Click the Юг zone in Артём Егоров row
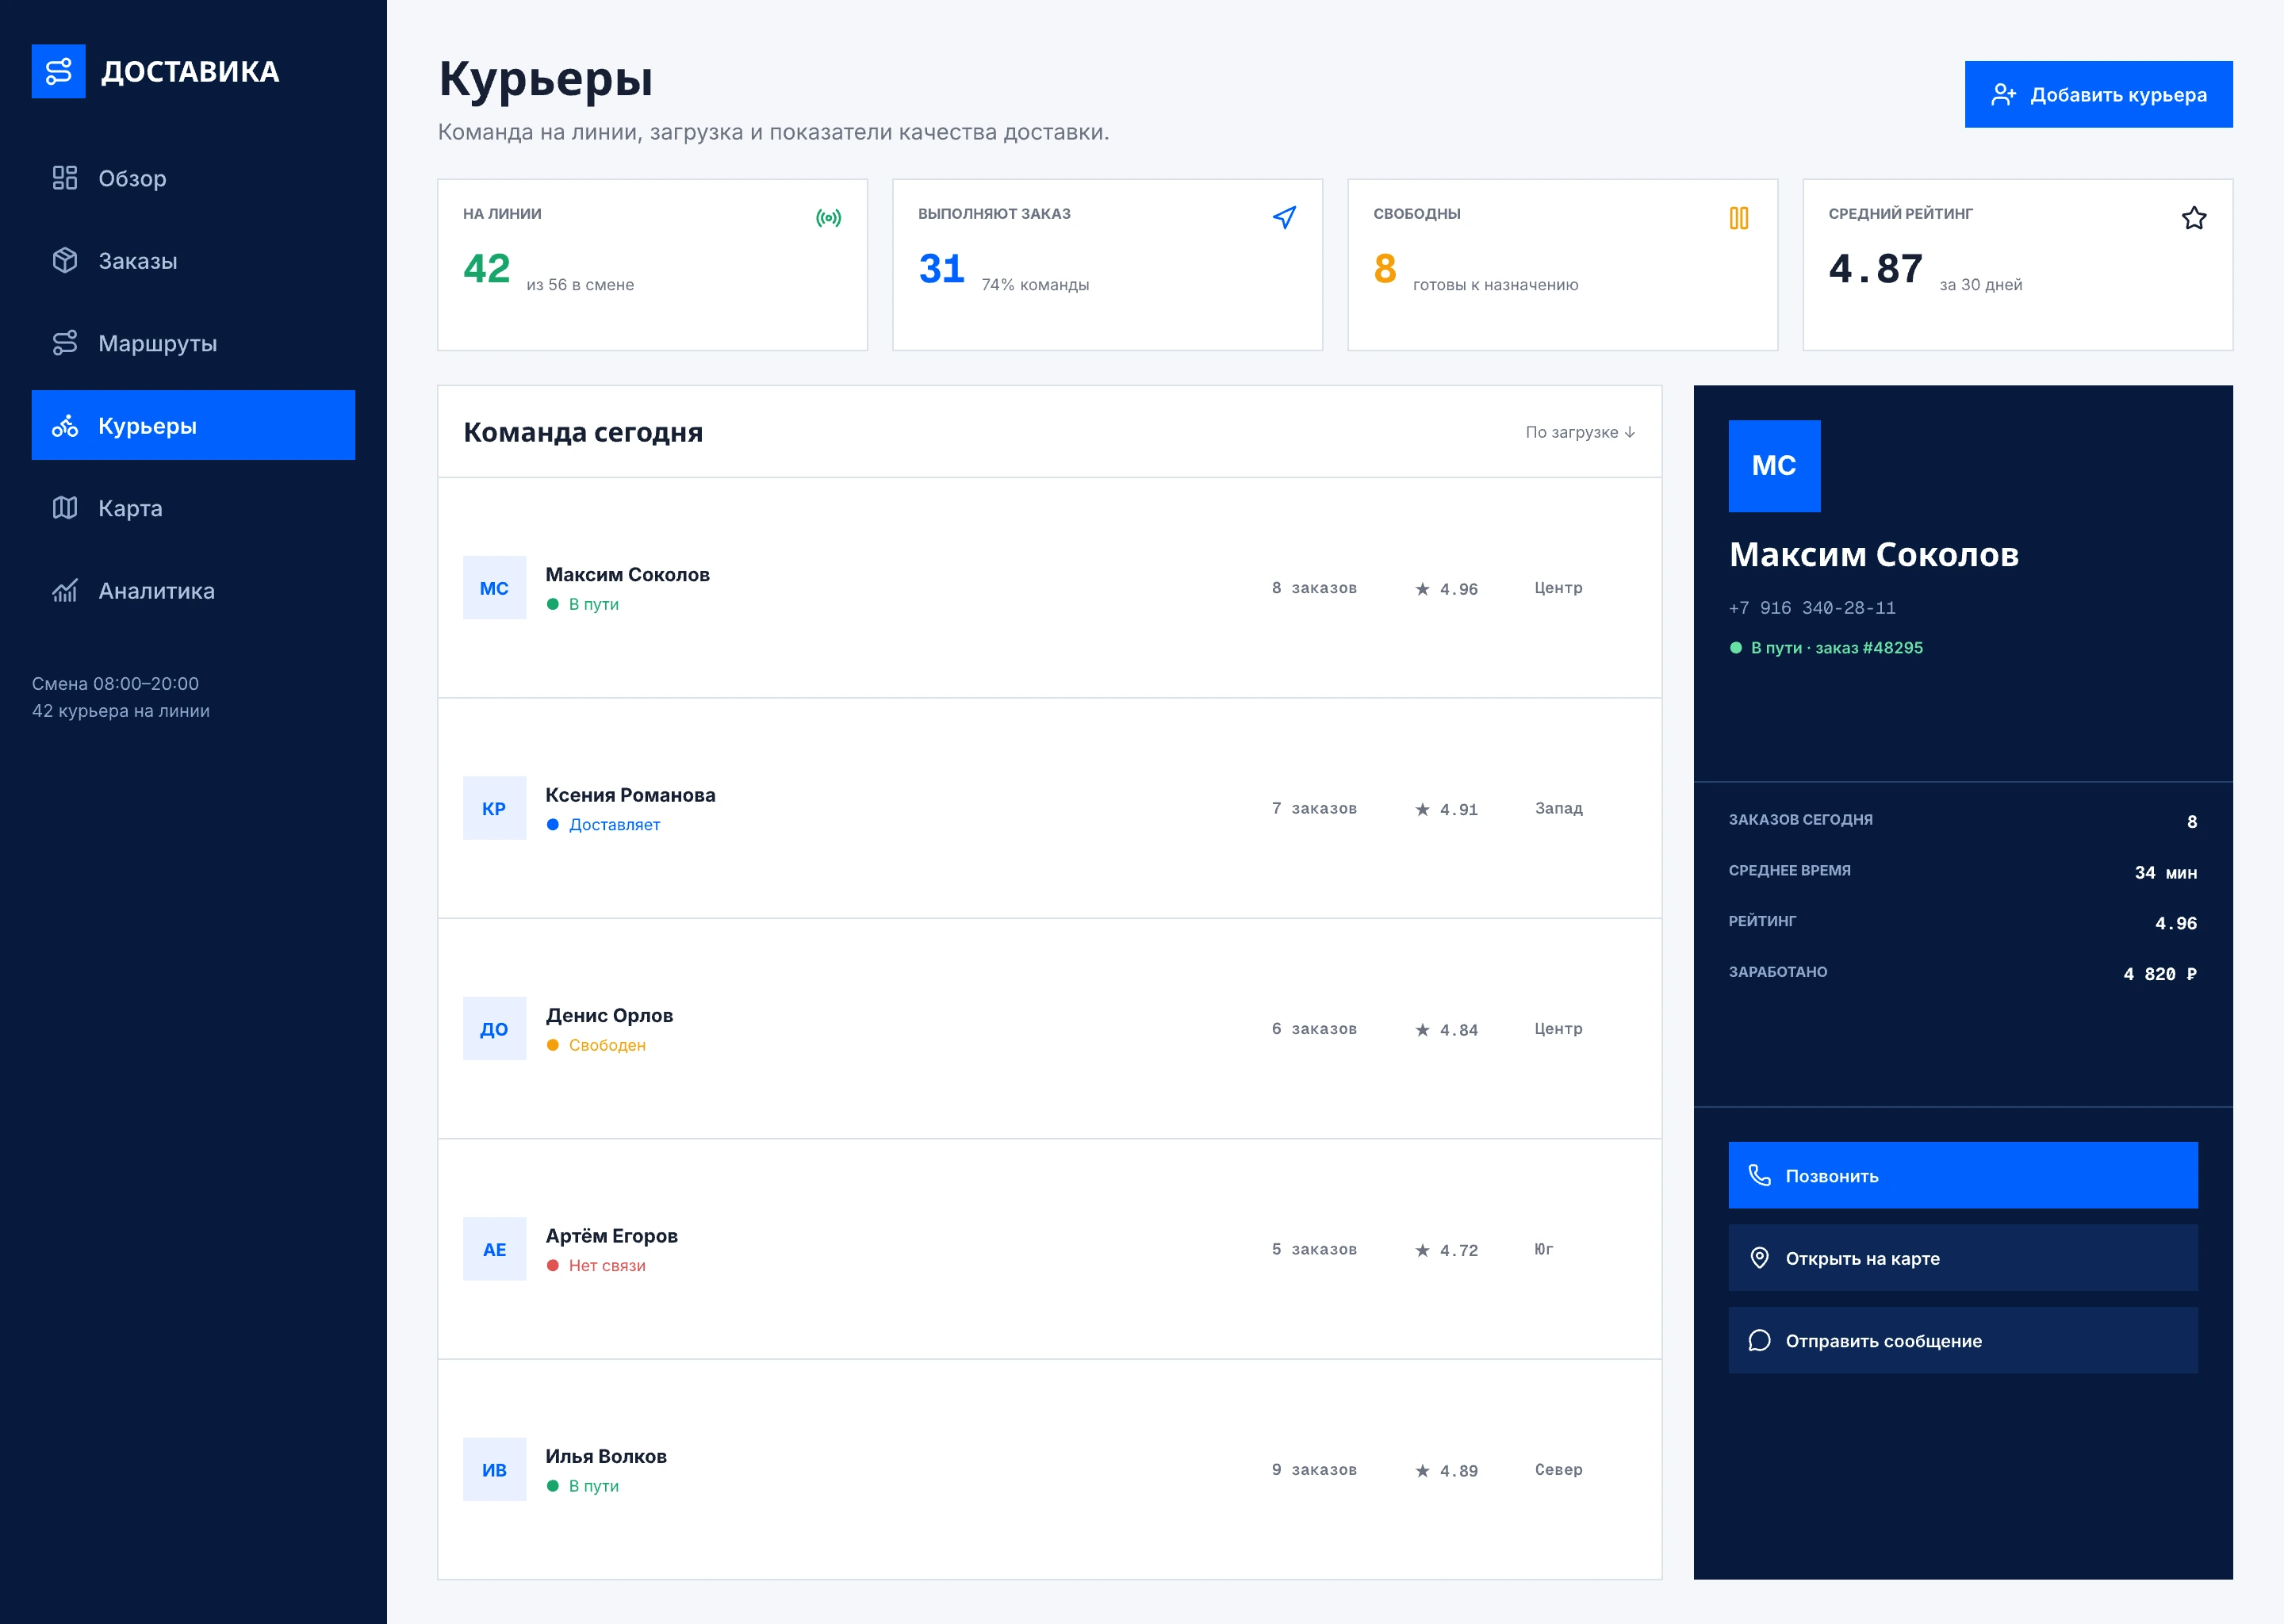 1544,1249
